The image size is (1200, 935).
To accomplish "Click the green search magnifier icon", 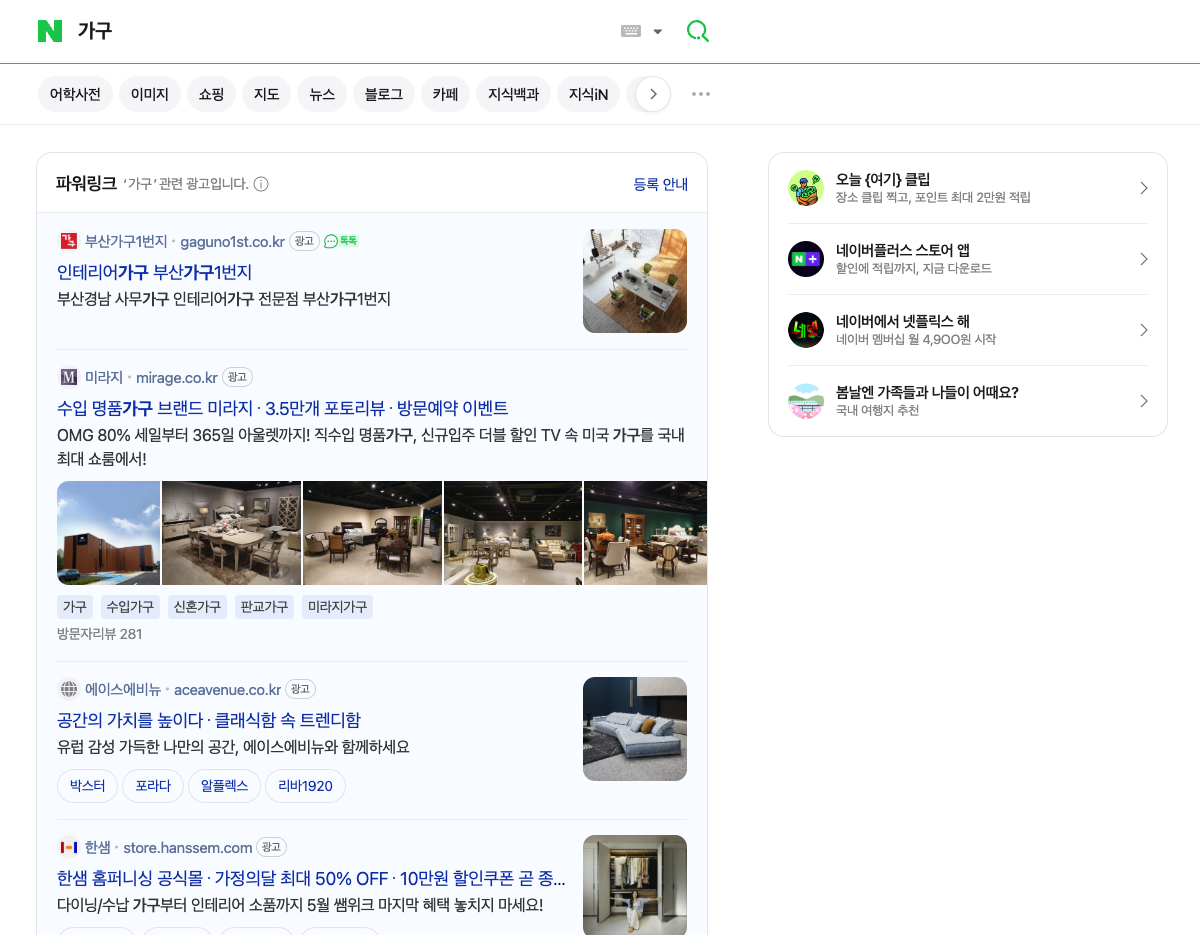I will [697, 31].
